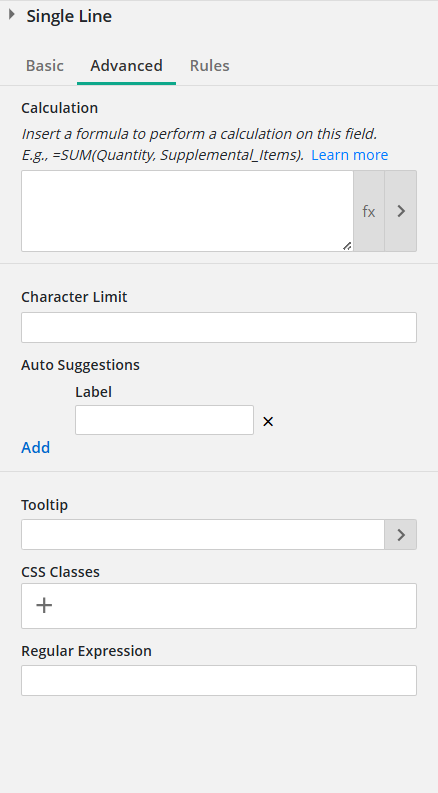Click inside the Calculation formula box
Viewport: 438px width, 793px height.
187,211
